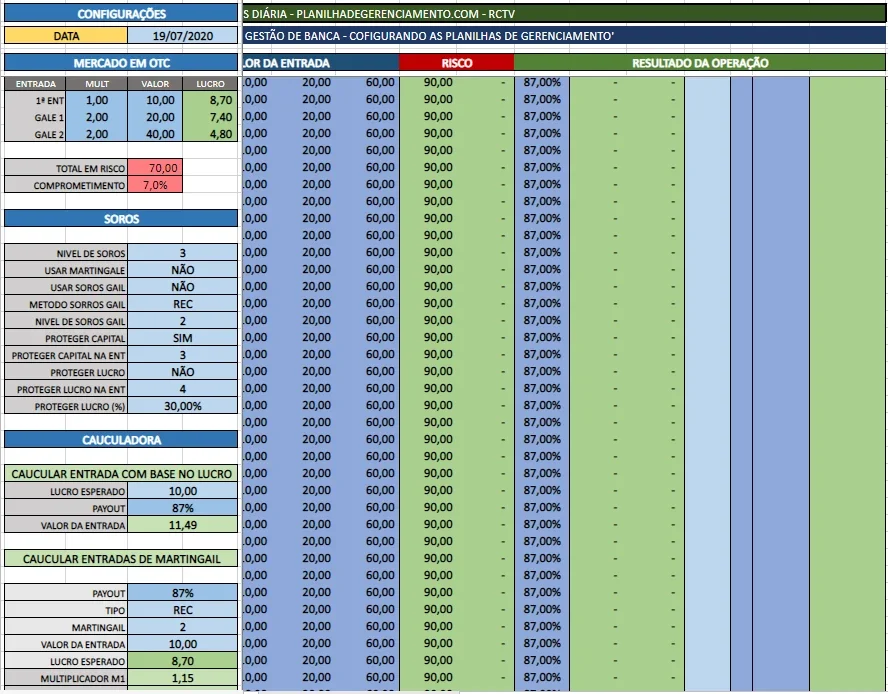This screenshot has height=694, width=888.
Task: Click the COMPROMETIMENTO cell showing 7,0%
Action: pyautogui.click(x=155, y=185)
